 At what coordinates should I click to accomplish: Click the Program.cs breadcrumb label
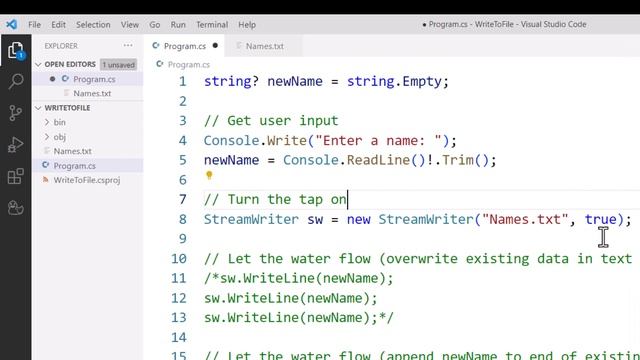189,64
